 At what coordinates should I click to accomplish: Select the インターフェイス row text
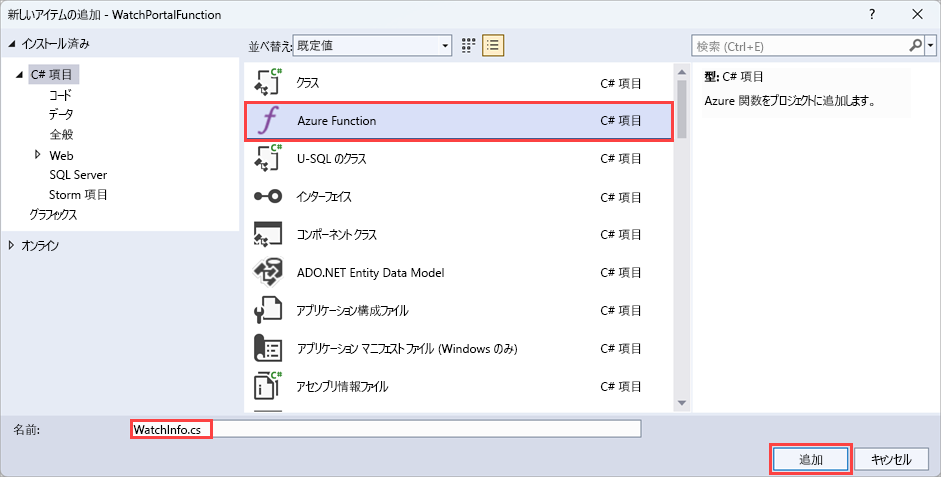pyautogui.click(x=324, y=196)
